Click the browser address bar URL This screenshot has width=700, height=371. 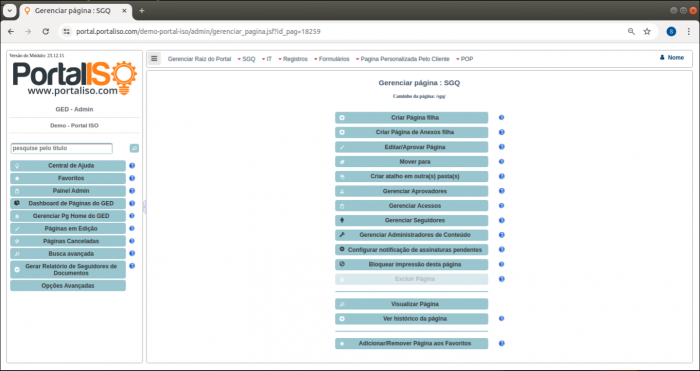pyautogui.click(x=198, y=32)
